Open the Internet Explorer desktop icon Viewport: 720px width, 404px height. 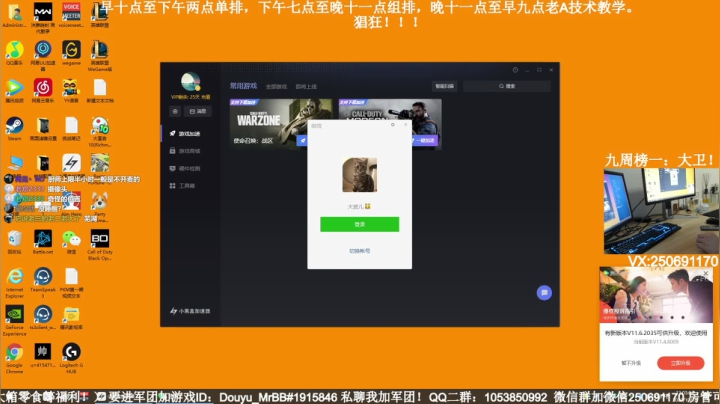tap(14, 283)
